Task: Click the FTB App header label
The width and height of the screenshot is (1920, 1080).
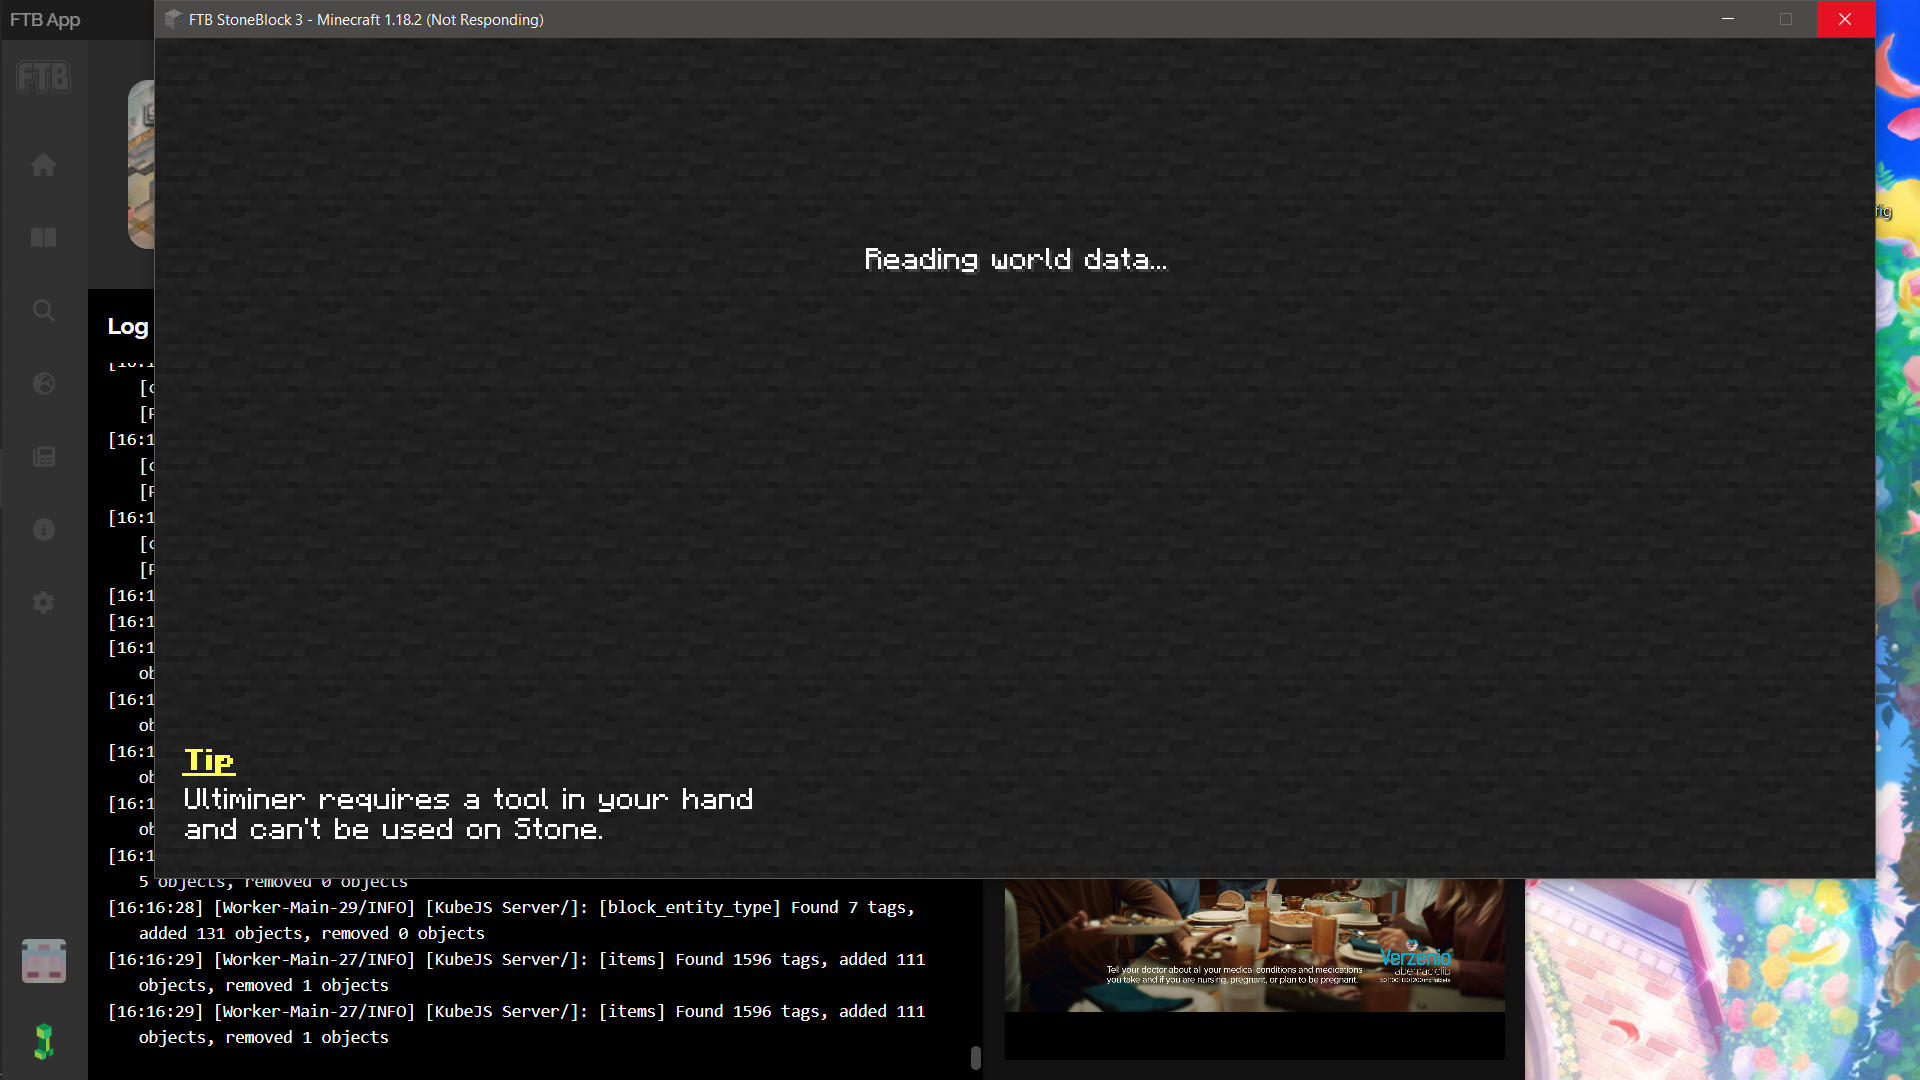Action: 44,19
